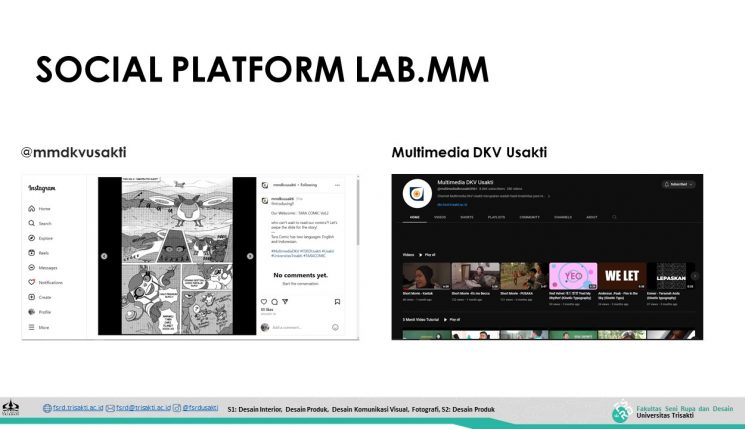The width and height of the screenshot is (745, 429).
Task: Open the Subscribed notification dropdown
Action: point(679,184)
